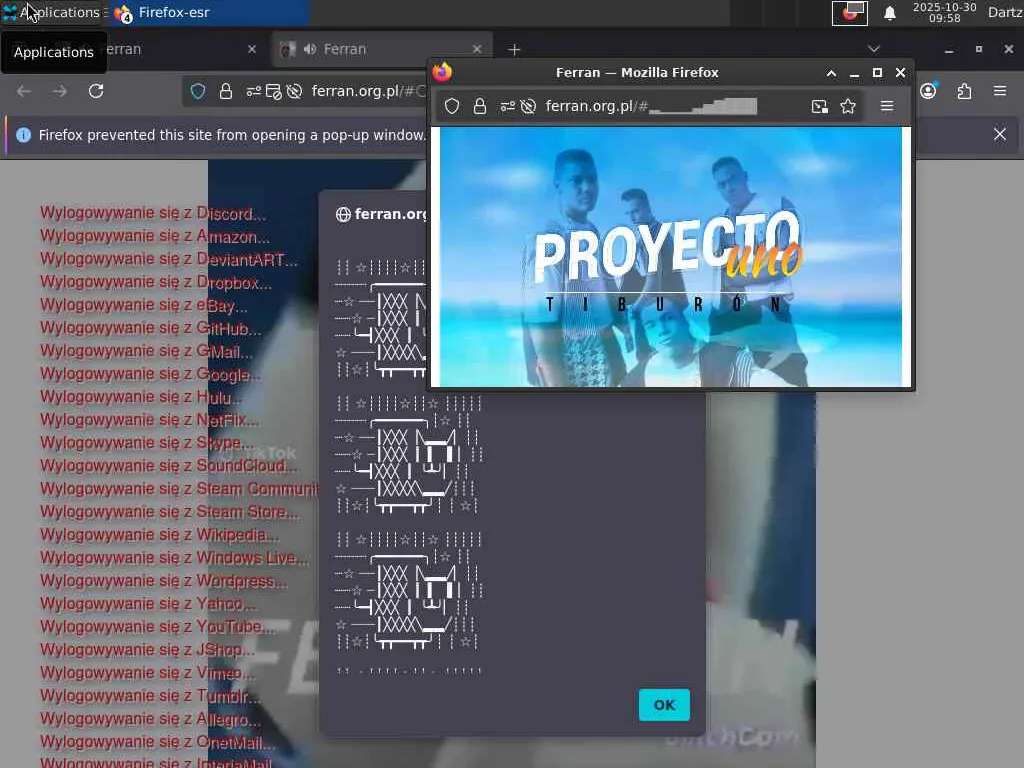The width and height of the screenshot is (1024, 768).
Task: Click the Proyecto Uno Tiburón video
Action: [x=671, y=257]
